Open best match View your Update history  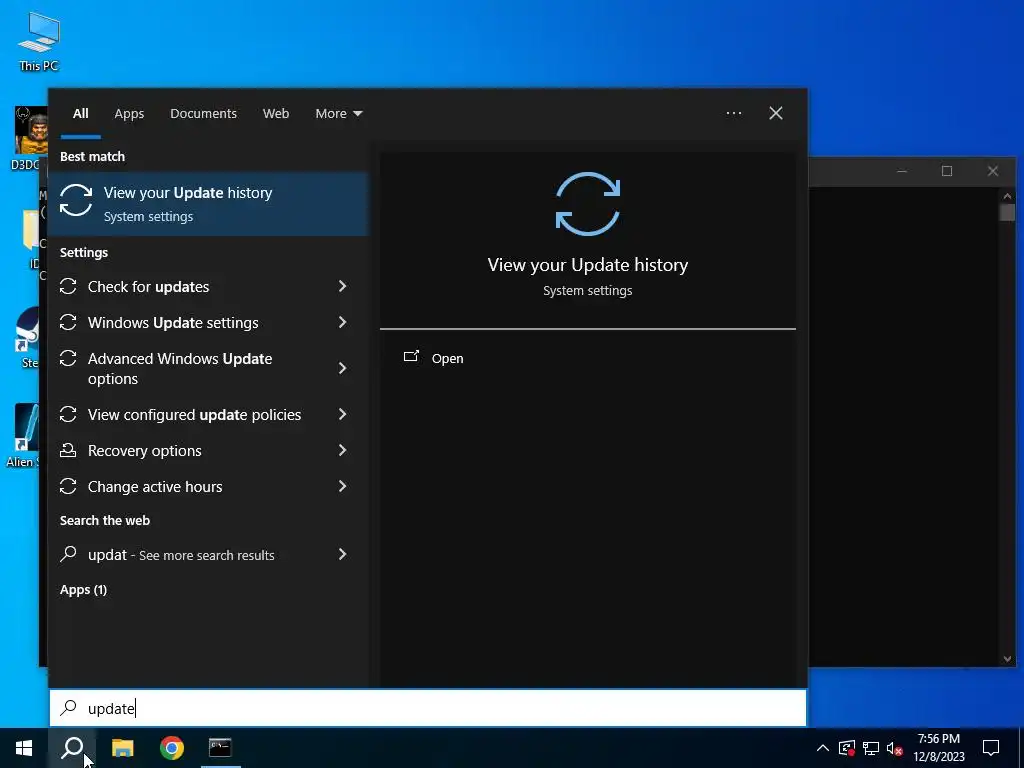pyautogui.click(x=208, y=204)
